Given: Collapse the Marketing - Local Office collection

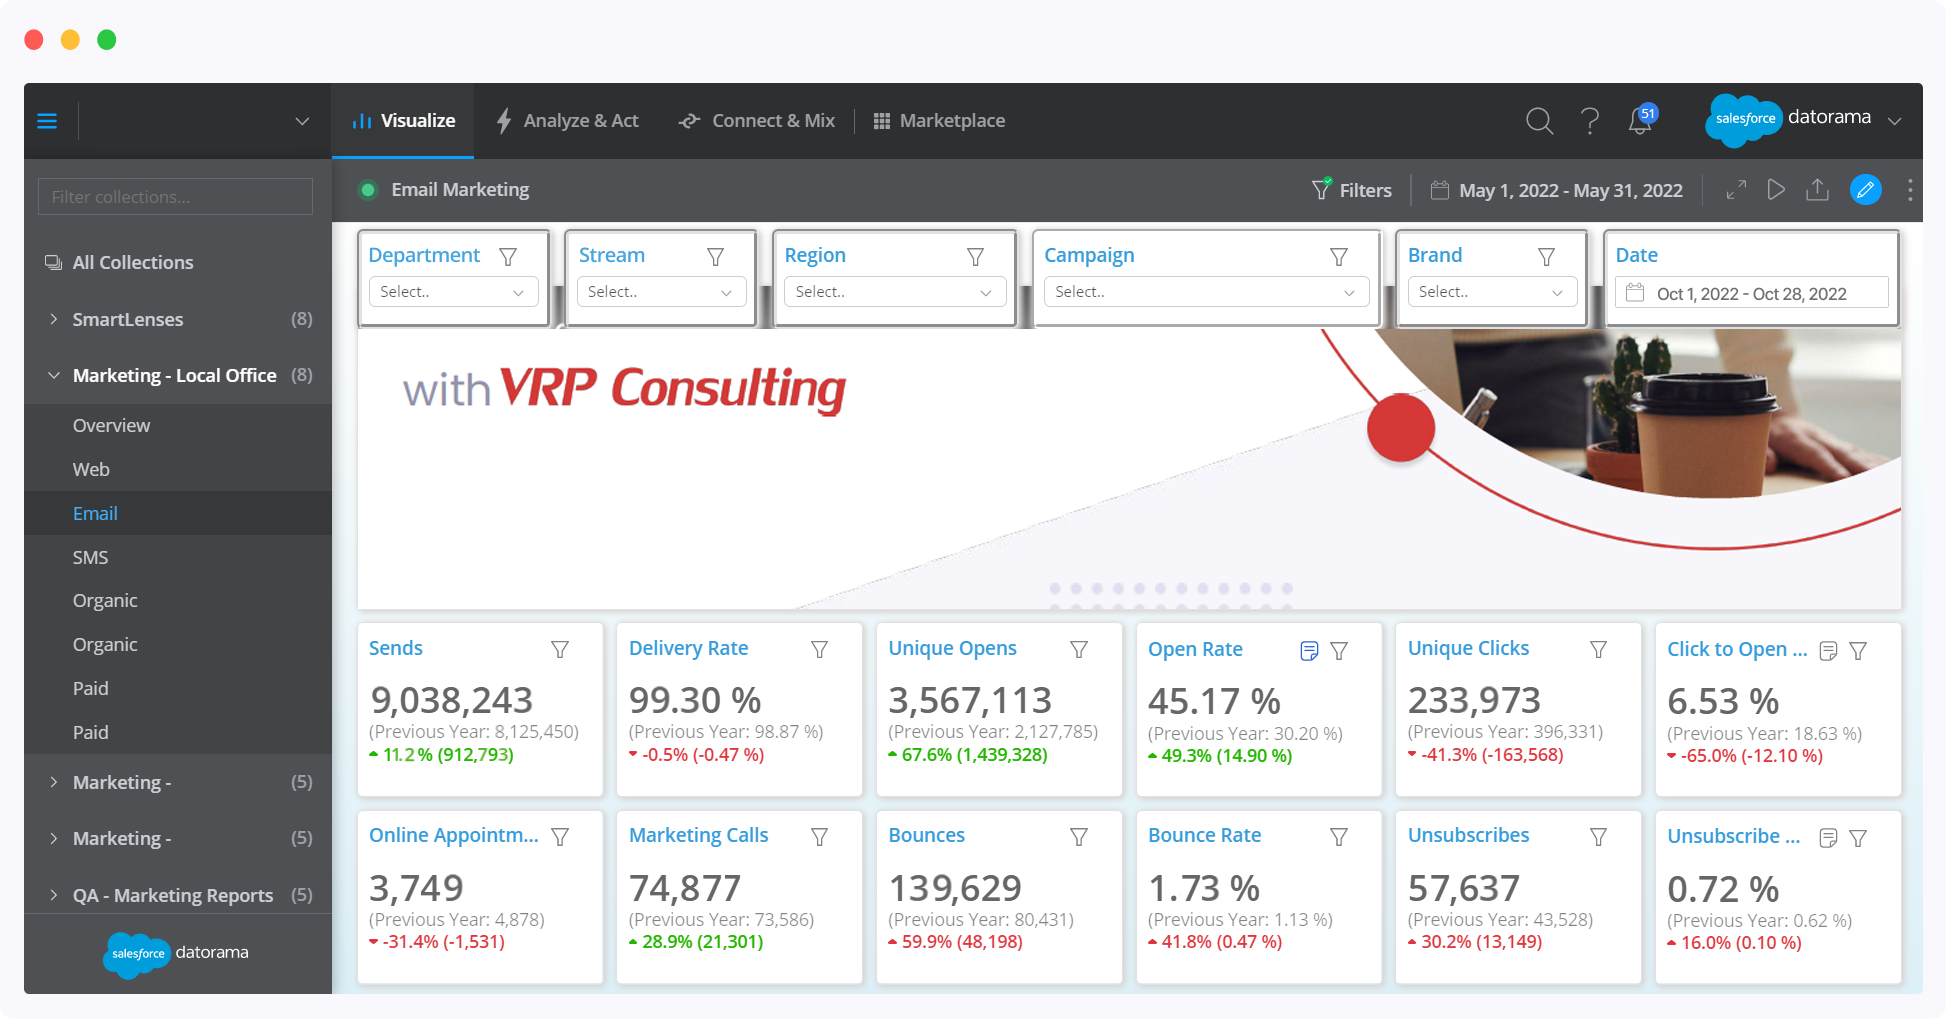Looking at the screenshot, I should (x=54, y=375).
